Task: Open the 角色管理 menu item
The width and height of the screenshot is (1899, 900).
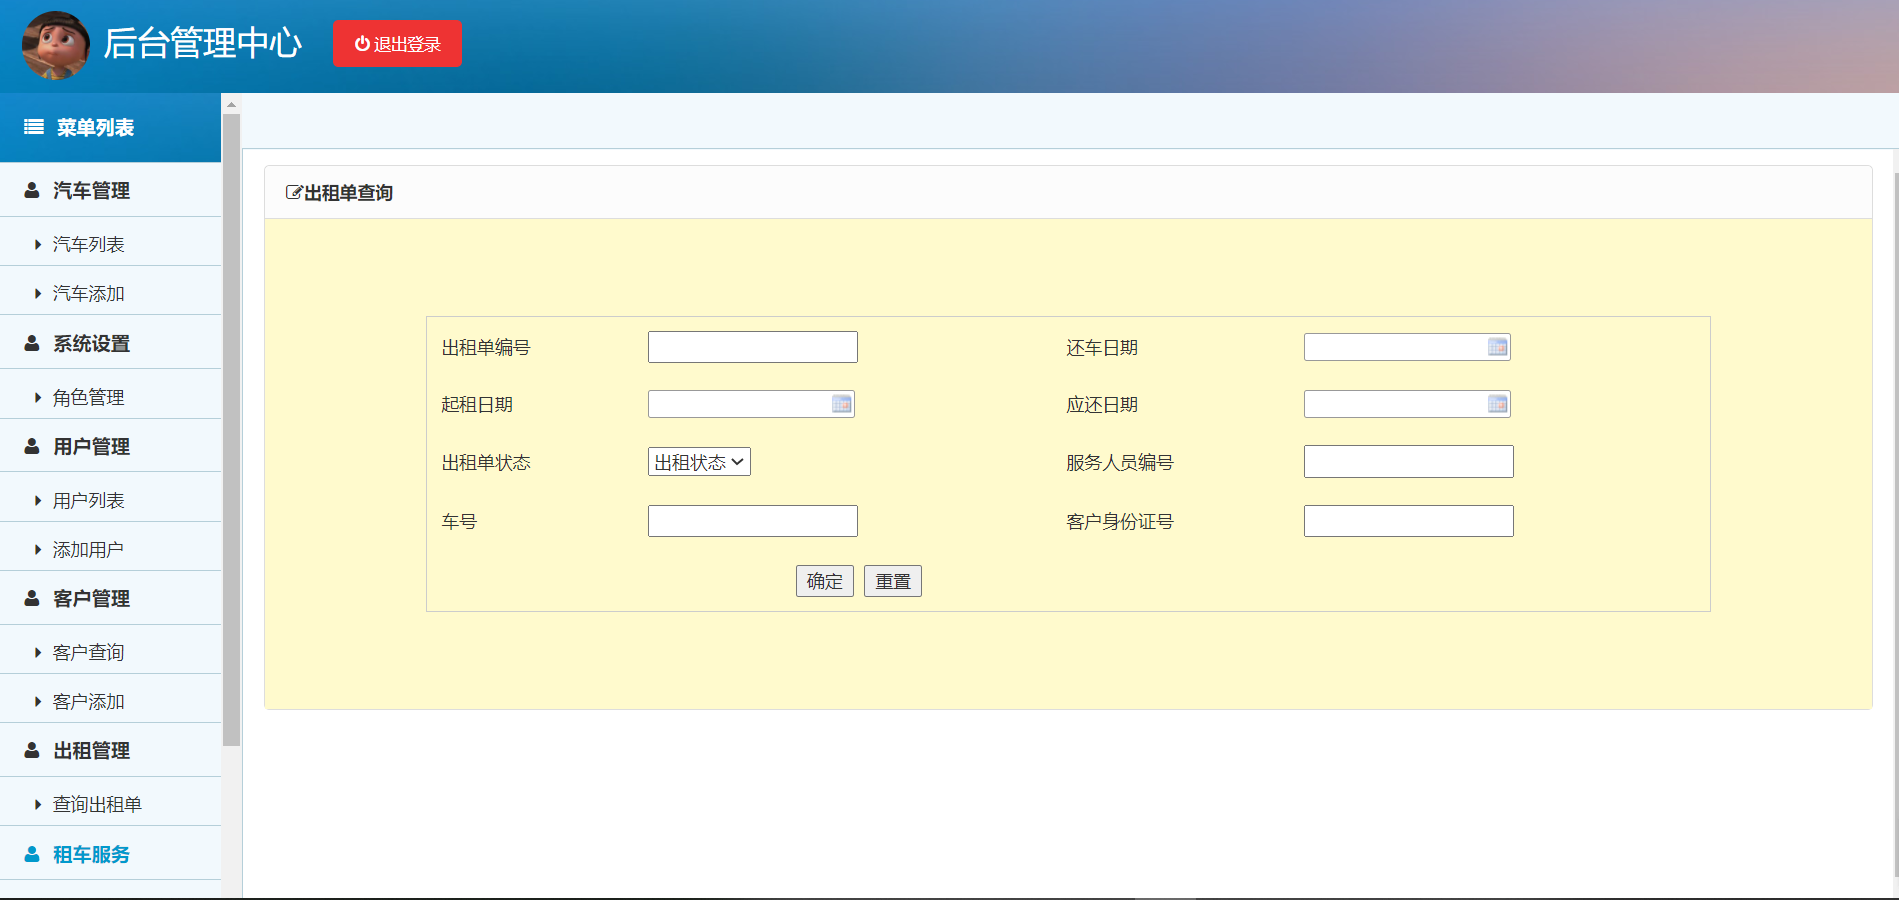Action: tap(110, 397)
